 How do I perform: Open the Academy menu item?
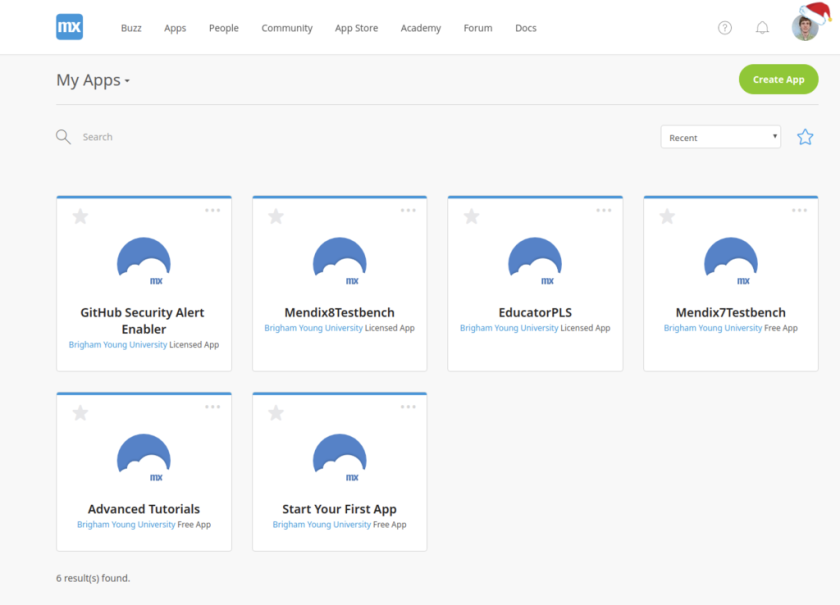420,28
